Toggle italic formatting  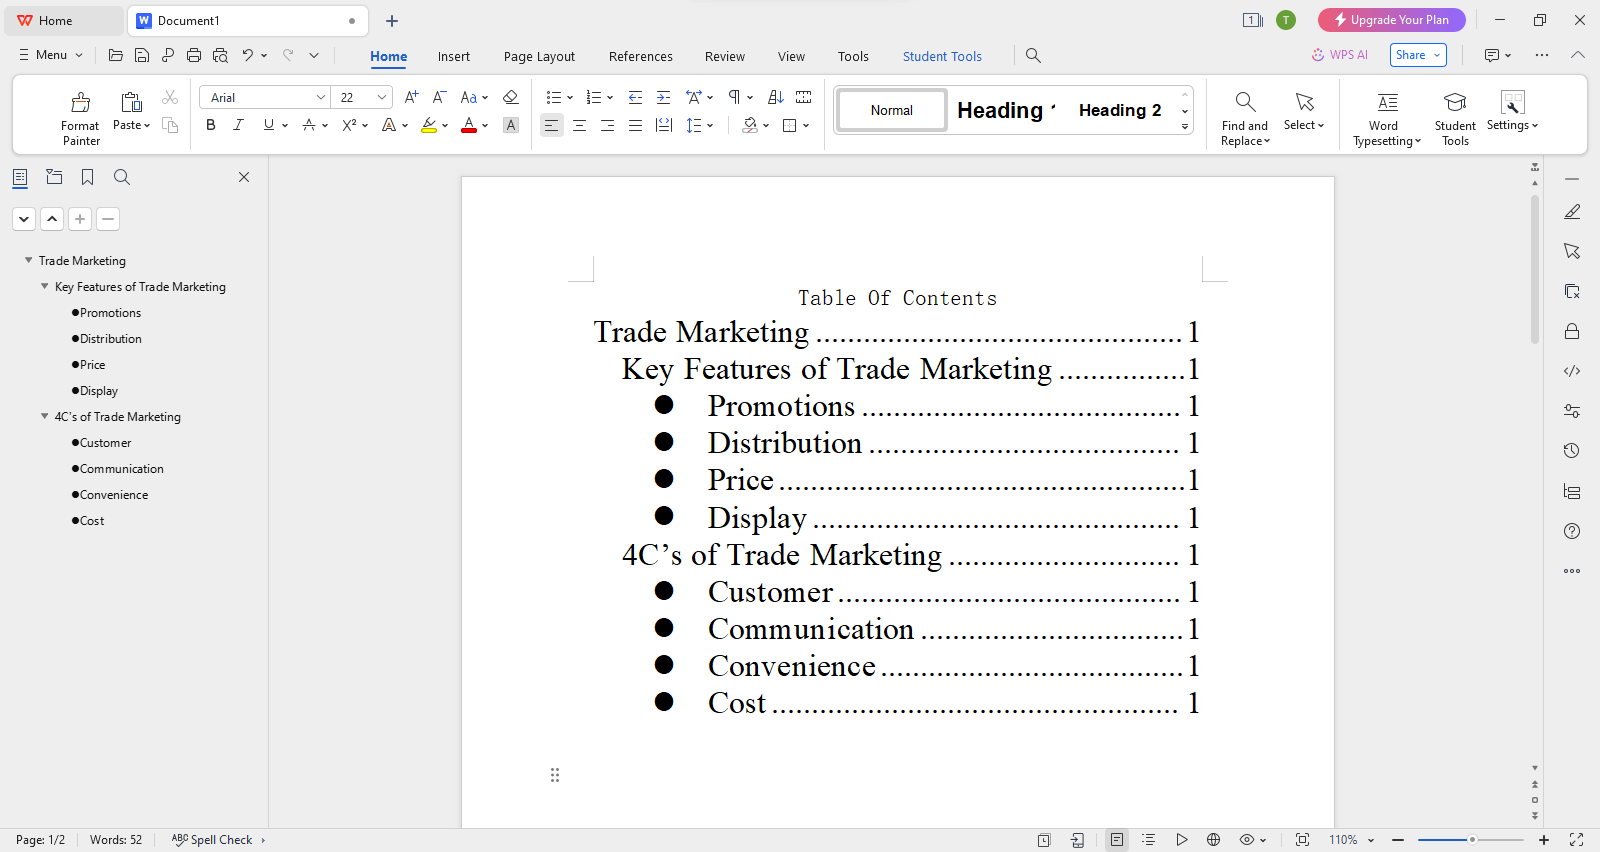tap(238, 125)
